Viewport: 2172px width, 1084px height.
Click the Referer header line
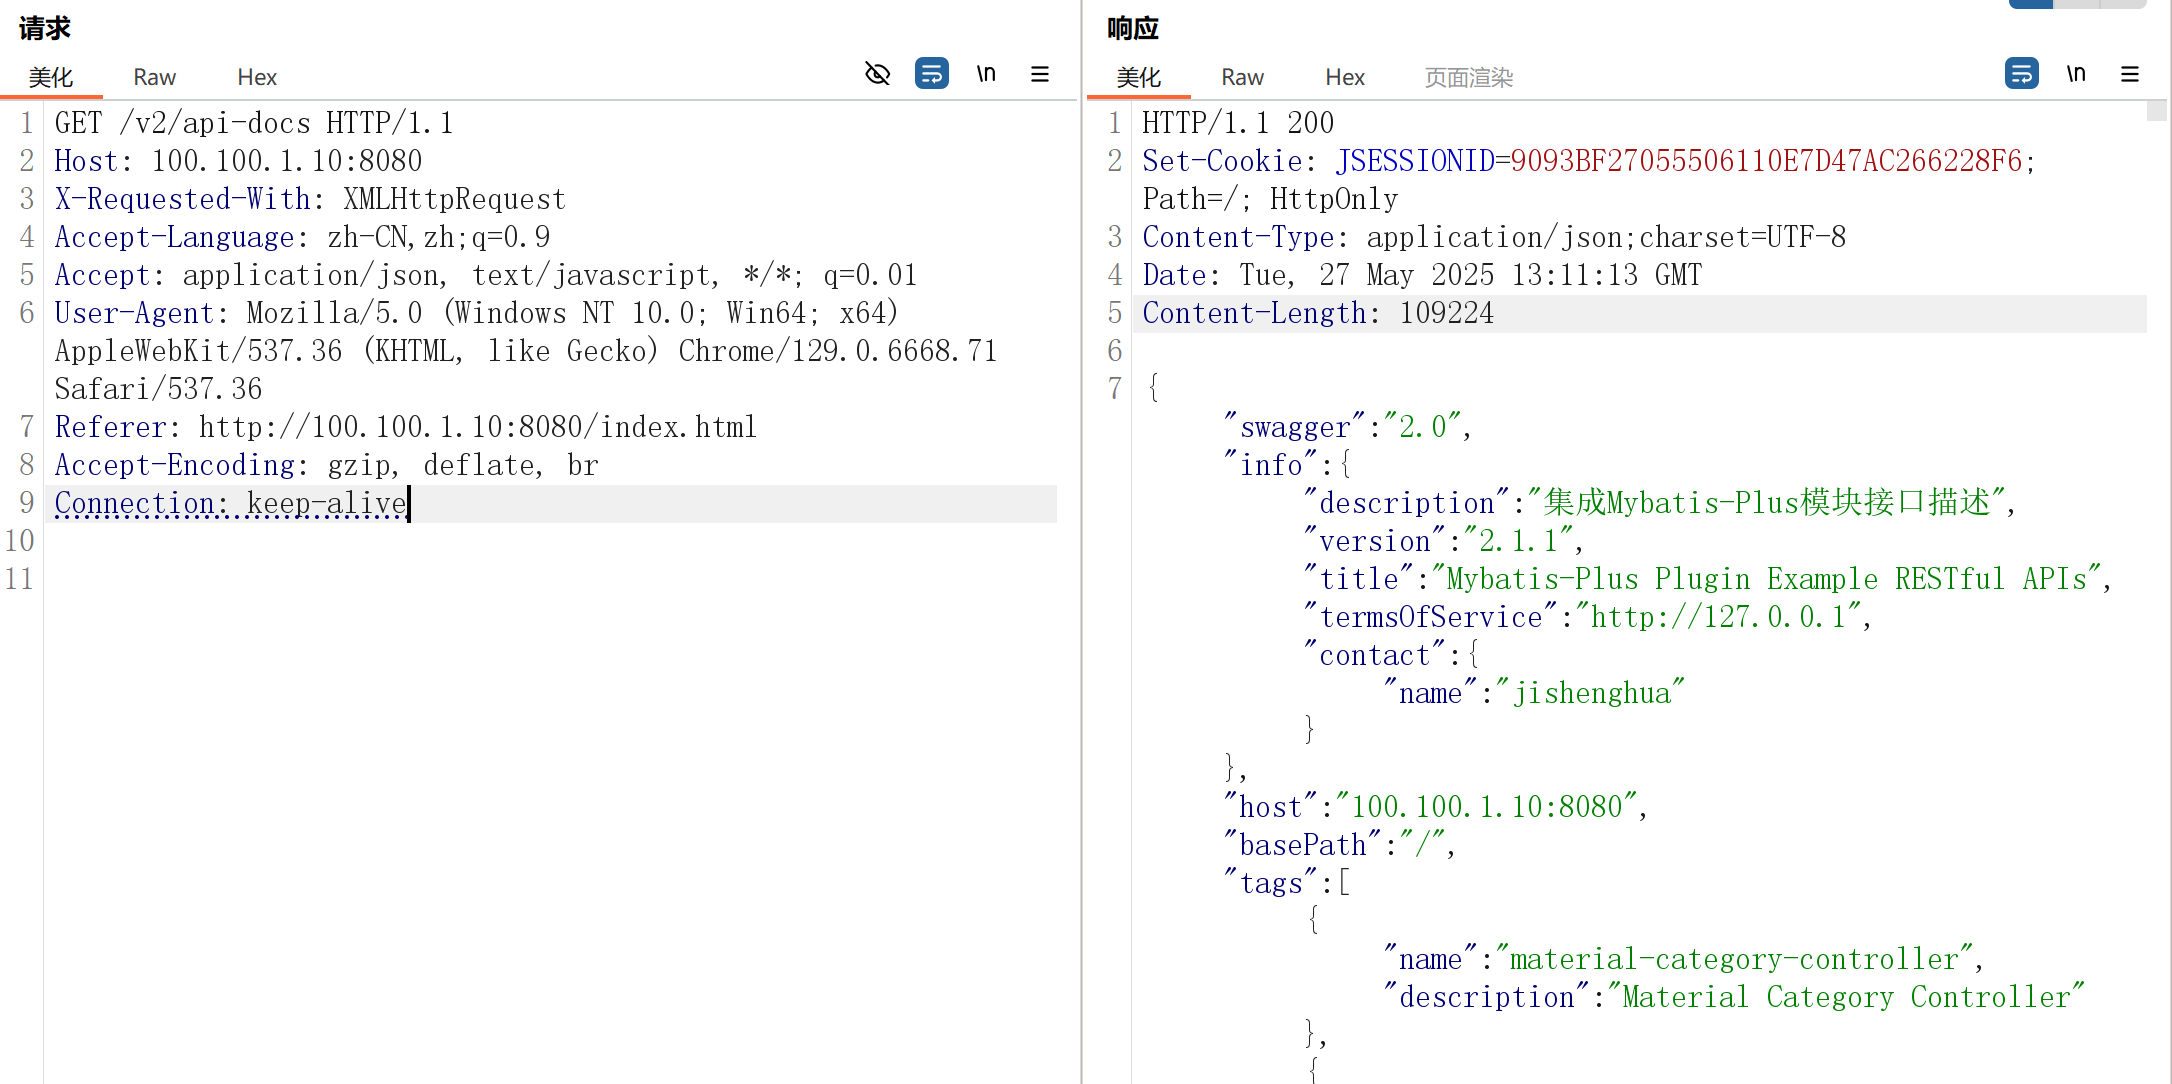click(406, 427)
